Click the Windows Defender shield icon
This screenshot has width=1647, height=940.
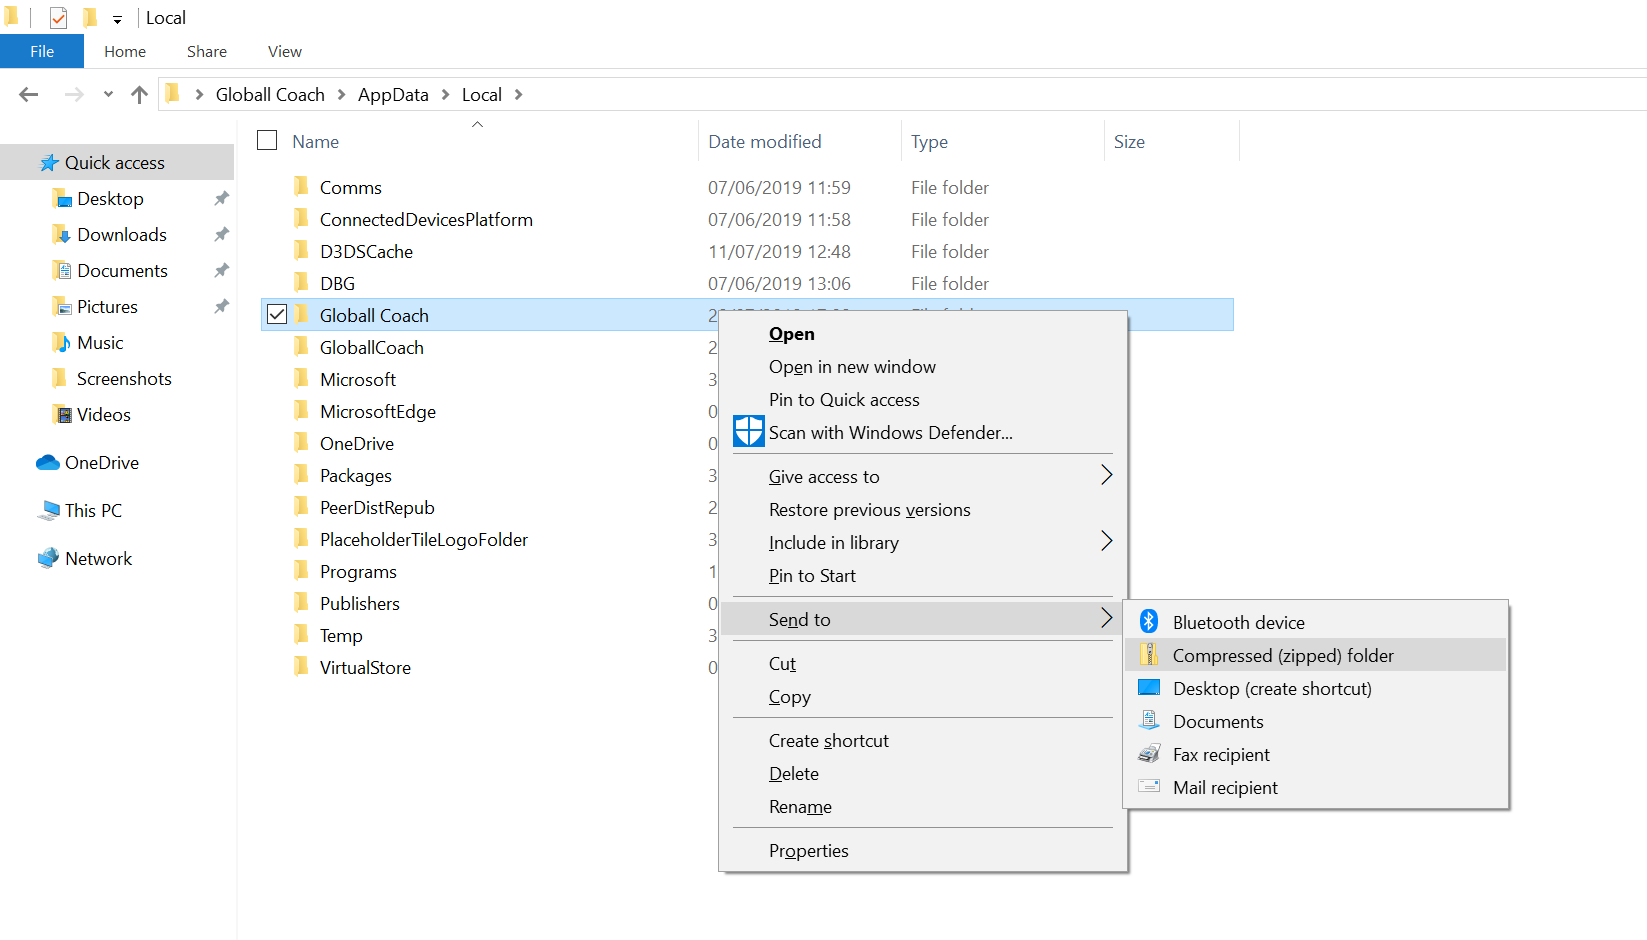pyautogui.click(x=749, y=432)
